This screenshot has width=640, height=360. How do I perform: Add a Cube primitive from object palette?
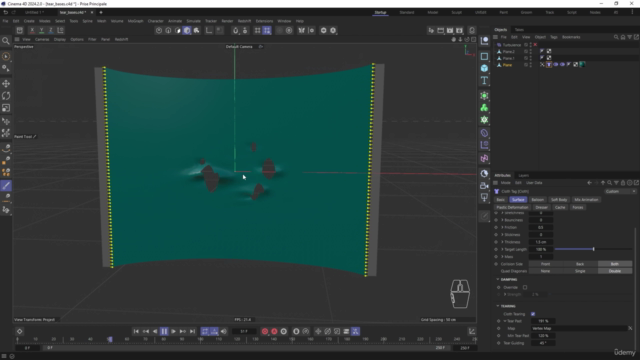[484, 68]
